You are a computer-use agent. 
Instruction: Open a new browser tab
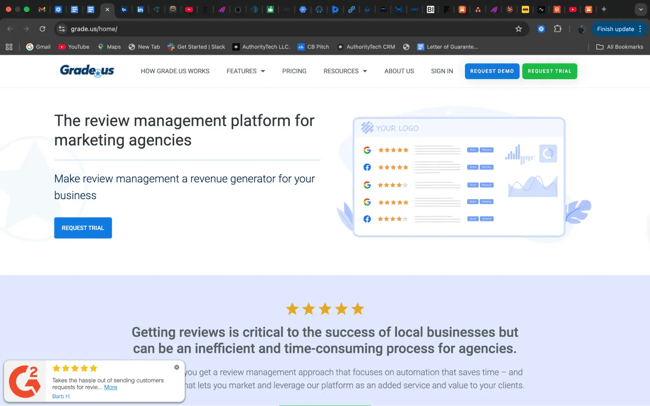(604, 9)
